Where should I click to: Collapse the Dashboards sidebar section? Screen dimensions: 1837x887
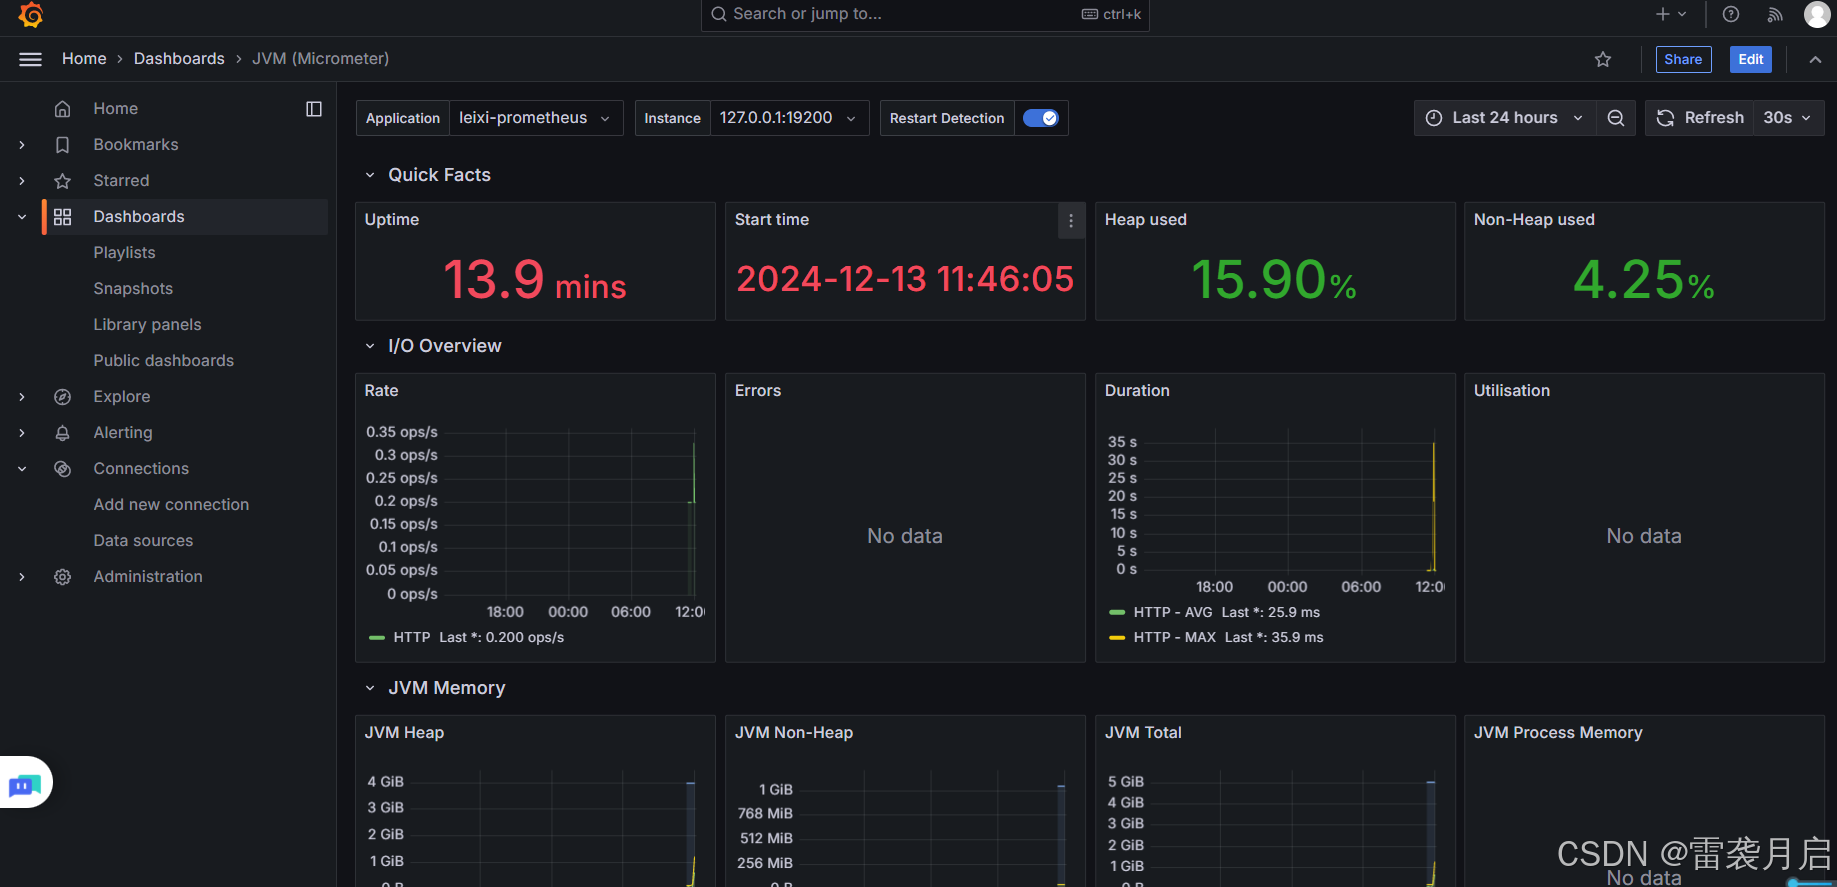click(22, 217)
